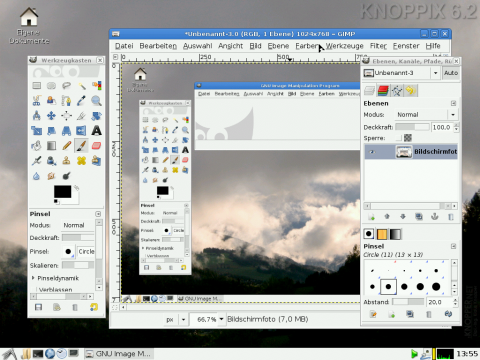The width and height of the screenshot is (480, 360).
Task: Click the new layer icon below layer list
Action: click(371, 217)
